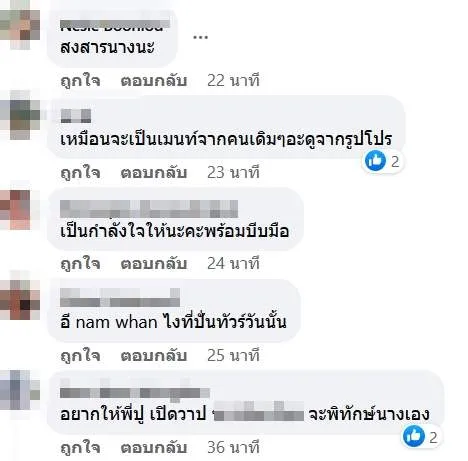Open avatar of the เป็นกำลังใจให้นะคะ commenter
468x461 pixels.
point(20,210)
